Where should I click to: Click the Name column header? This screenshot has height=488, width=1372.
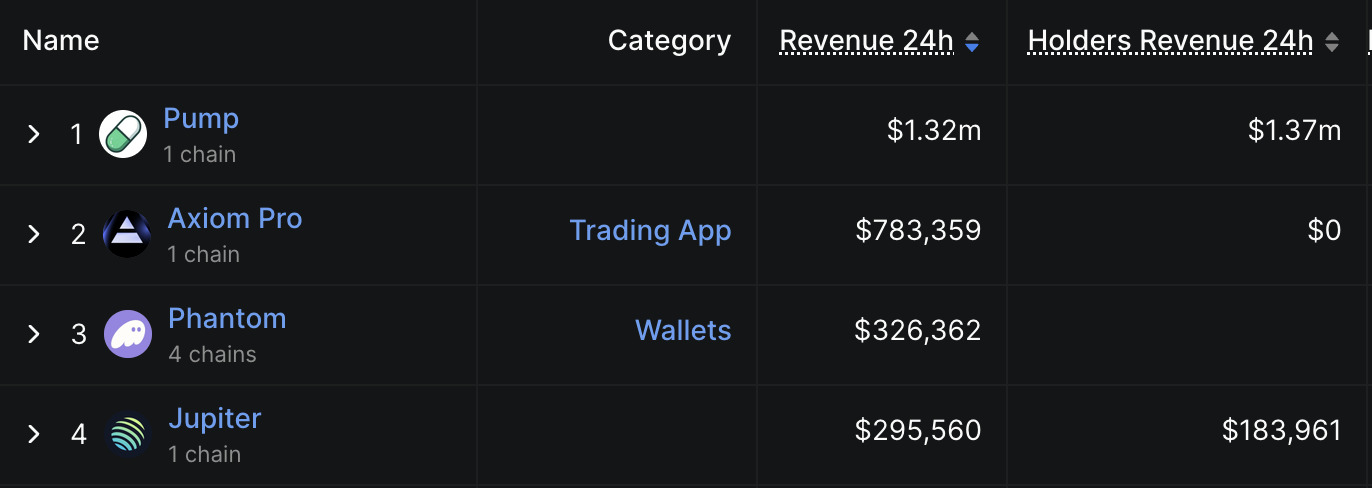tap(61, 41)
